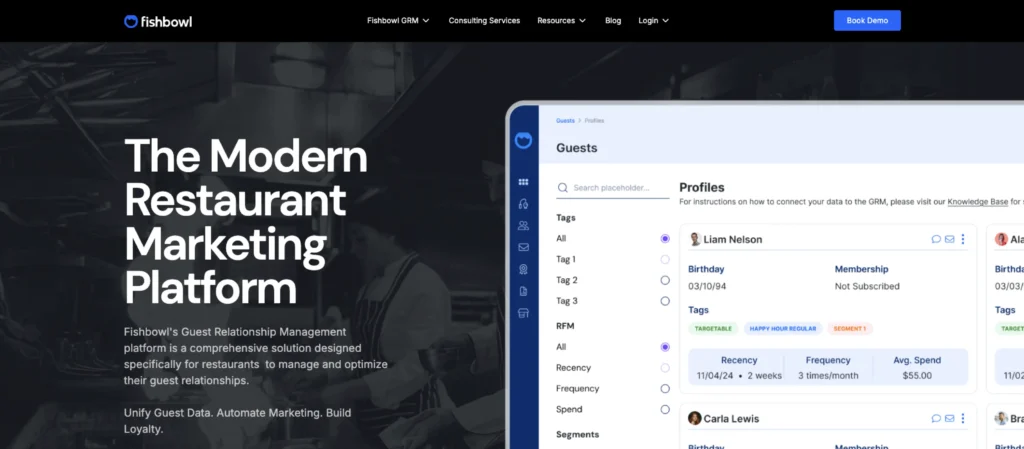This screenshot has height=449, width=1024.
Task: Click Liam Nelson's avatar
Action: coord(695,240)
